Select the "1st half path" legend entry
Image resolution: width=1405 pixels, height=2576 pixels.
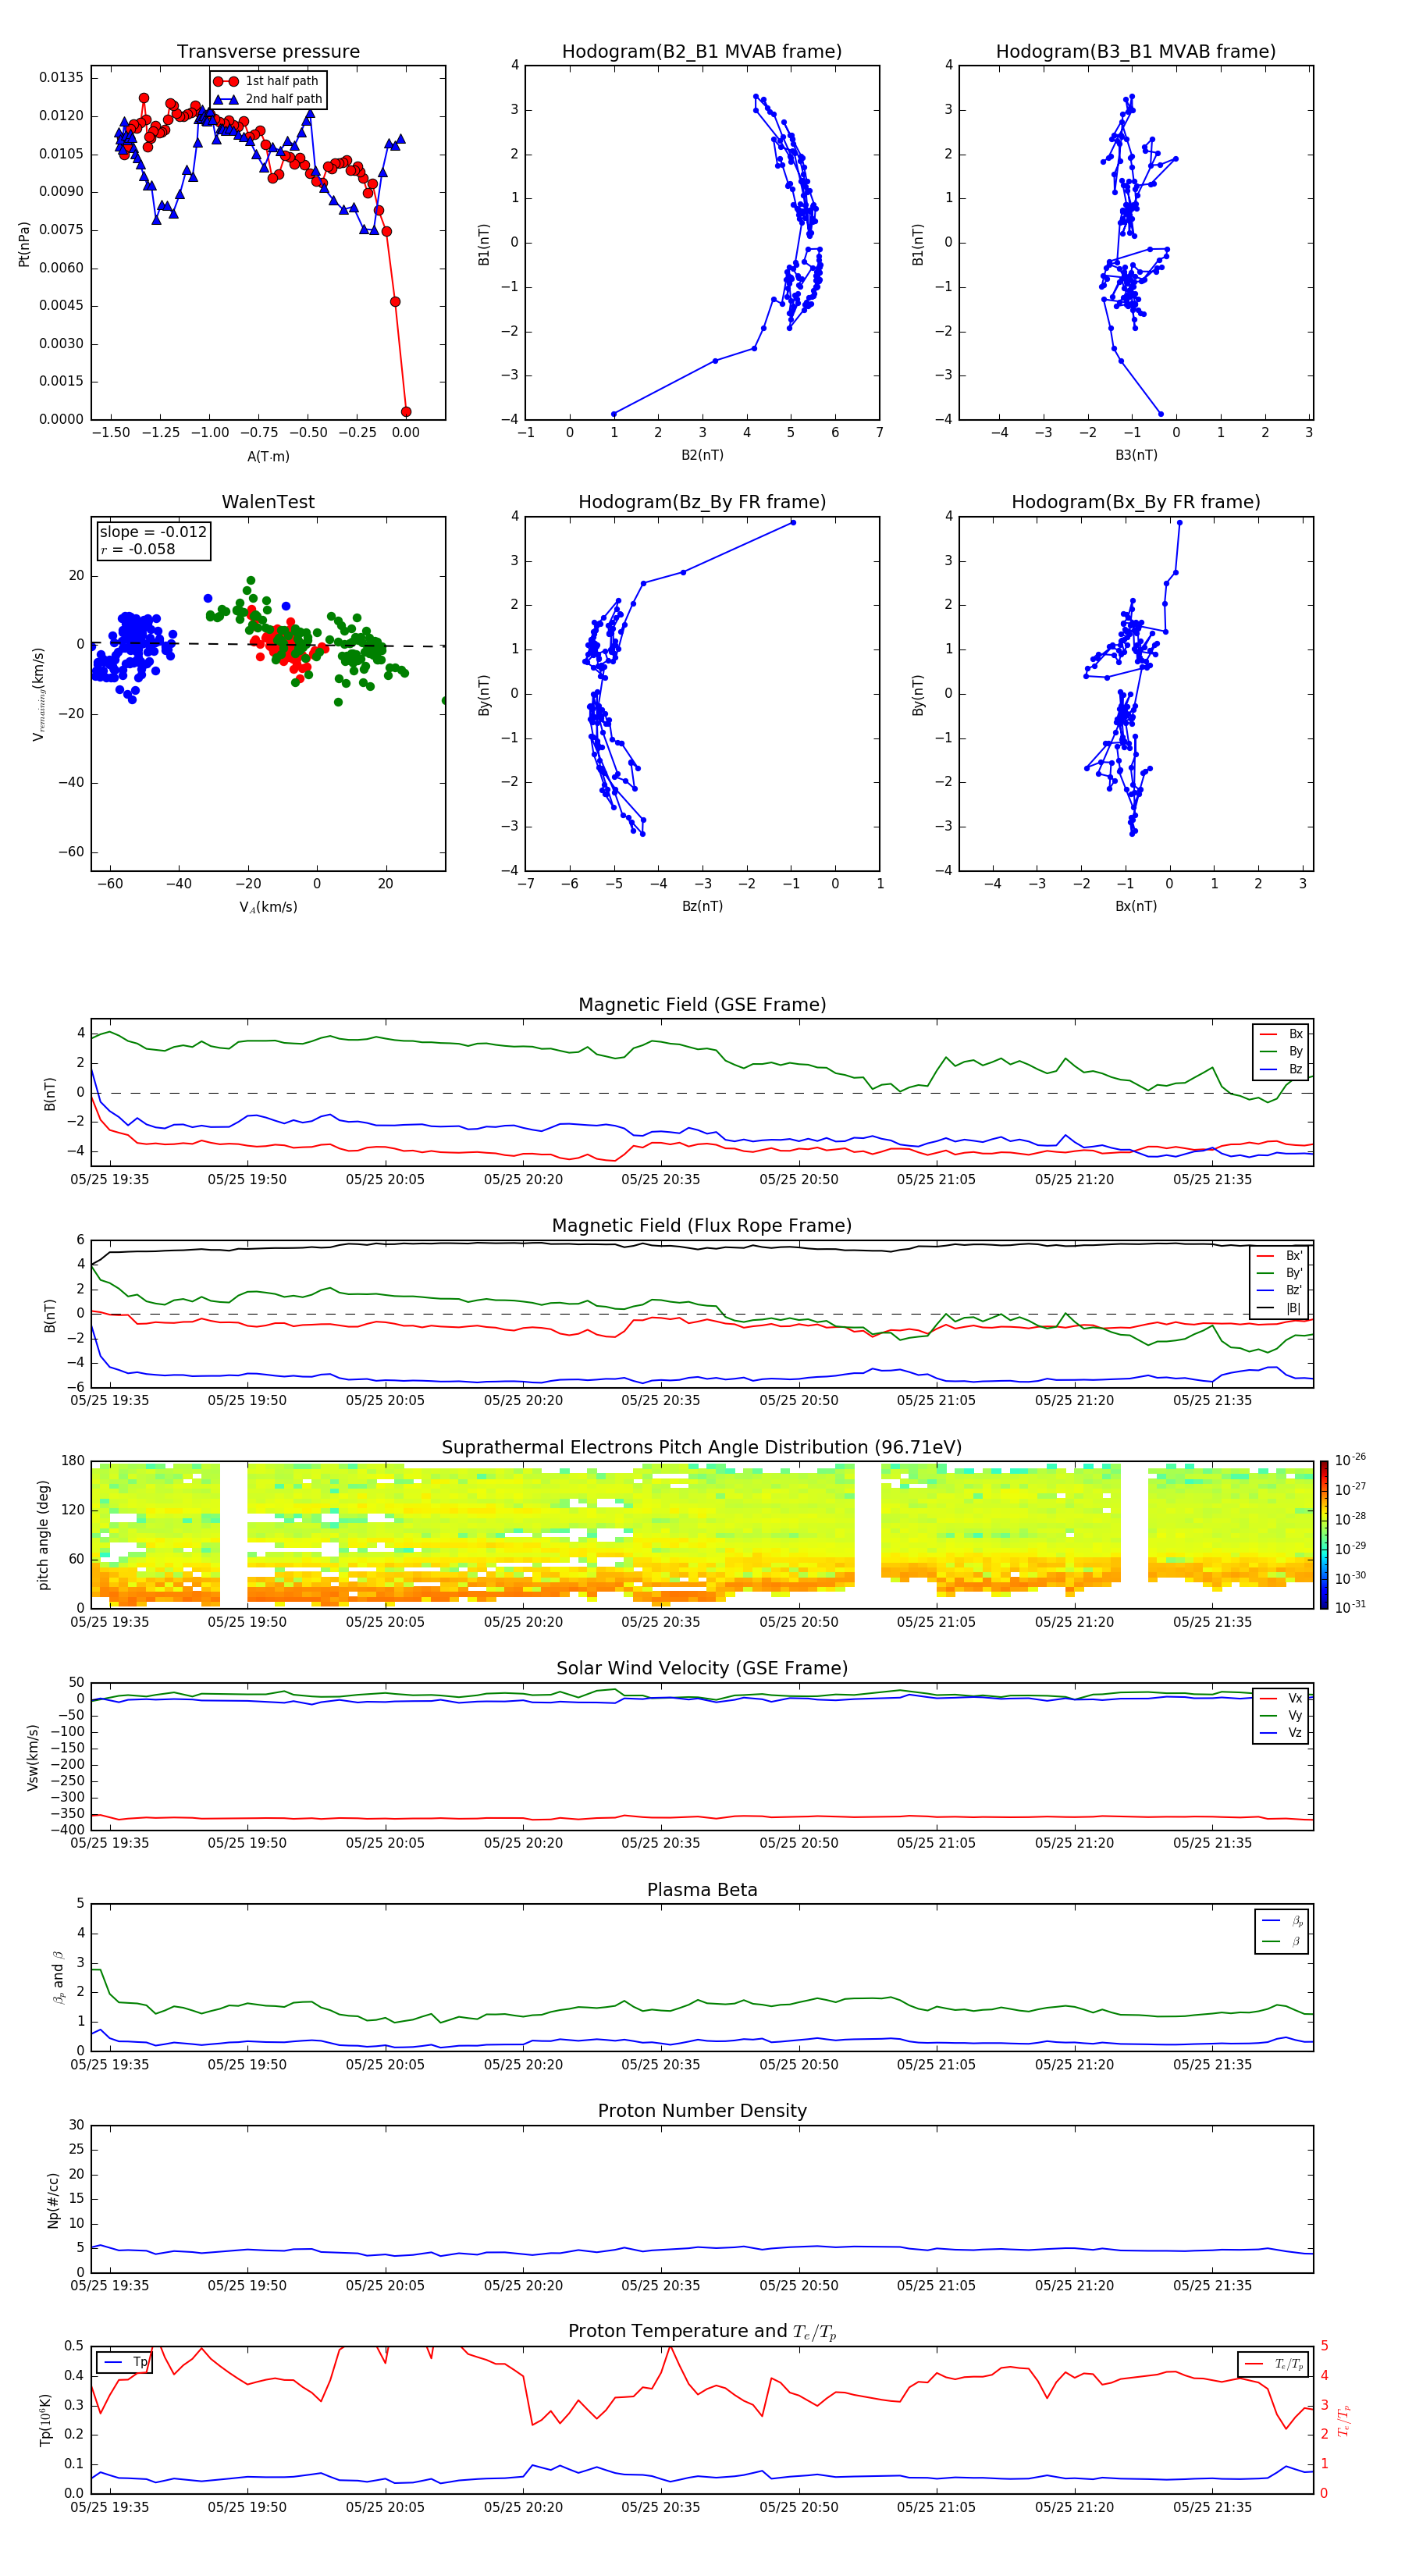click(x=267, y=81)
